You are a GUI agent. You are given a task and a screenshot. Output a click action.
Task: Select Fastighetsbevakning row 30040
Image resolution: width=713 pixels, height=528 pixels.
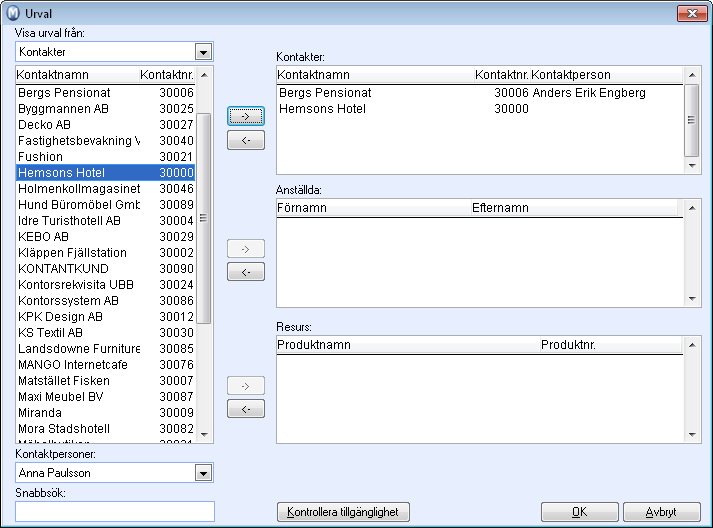[105, 141]
